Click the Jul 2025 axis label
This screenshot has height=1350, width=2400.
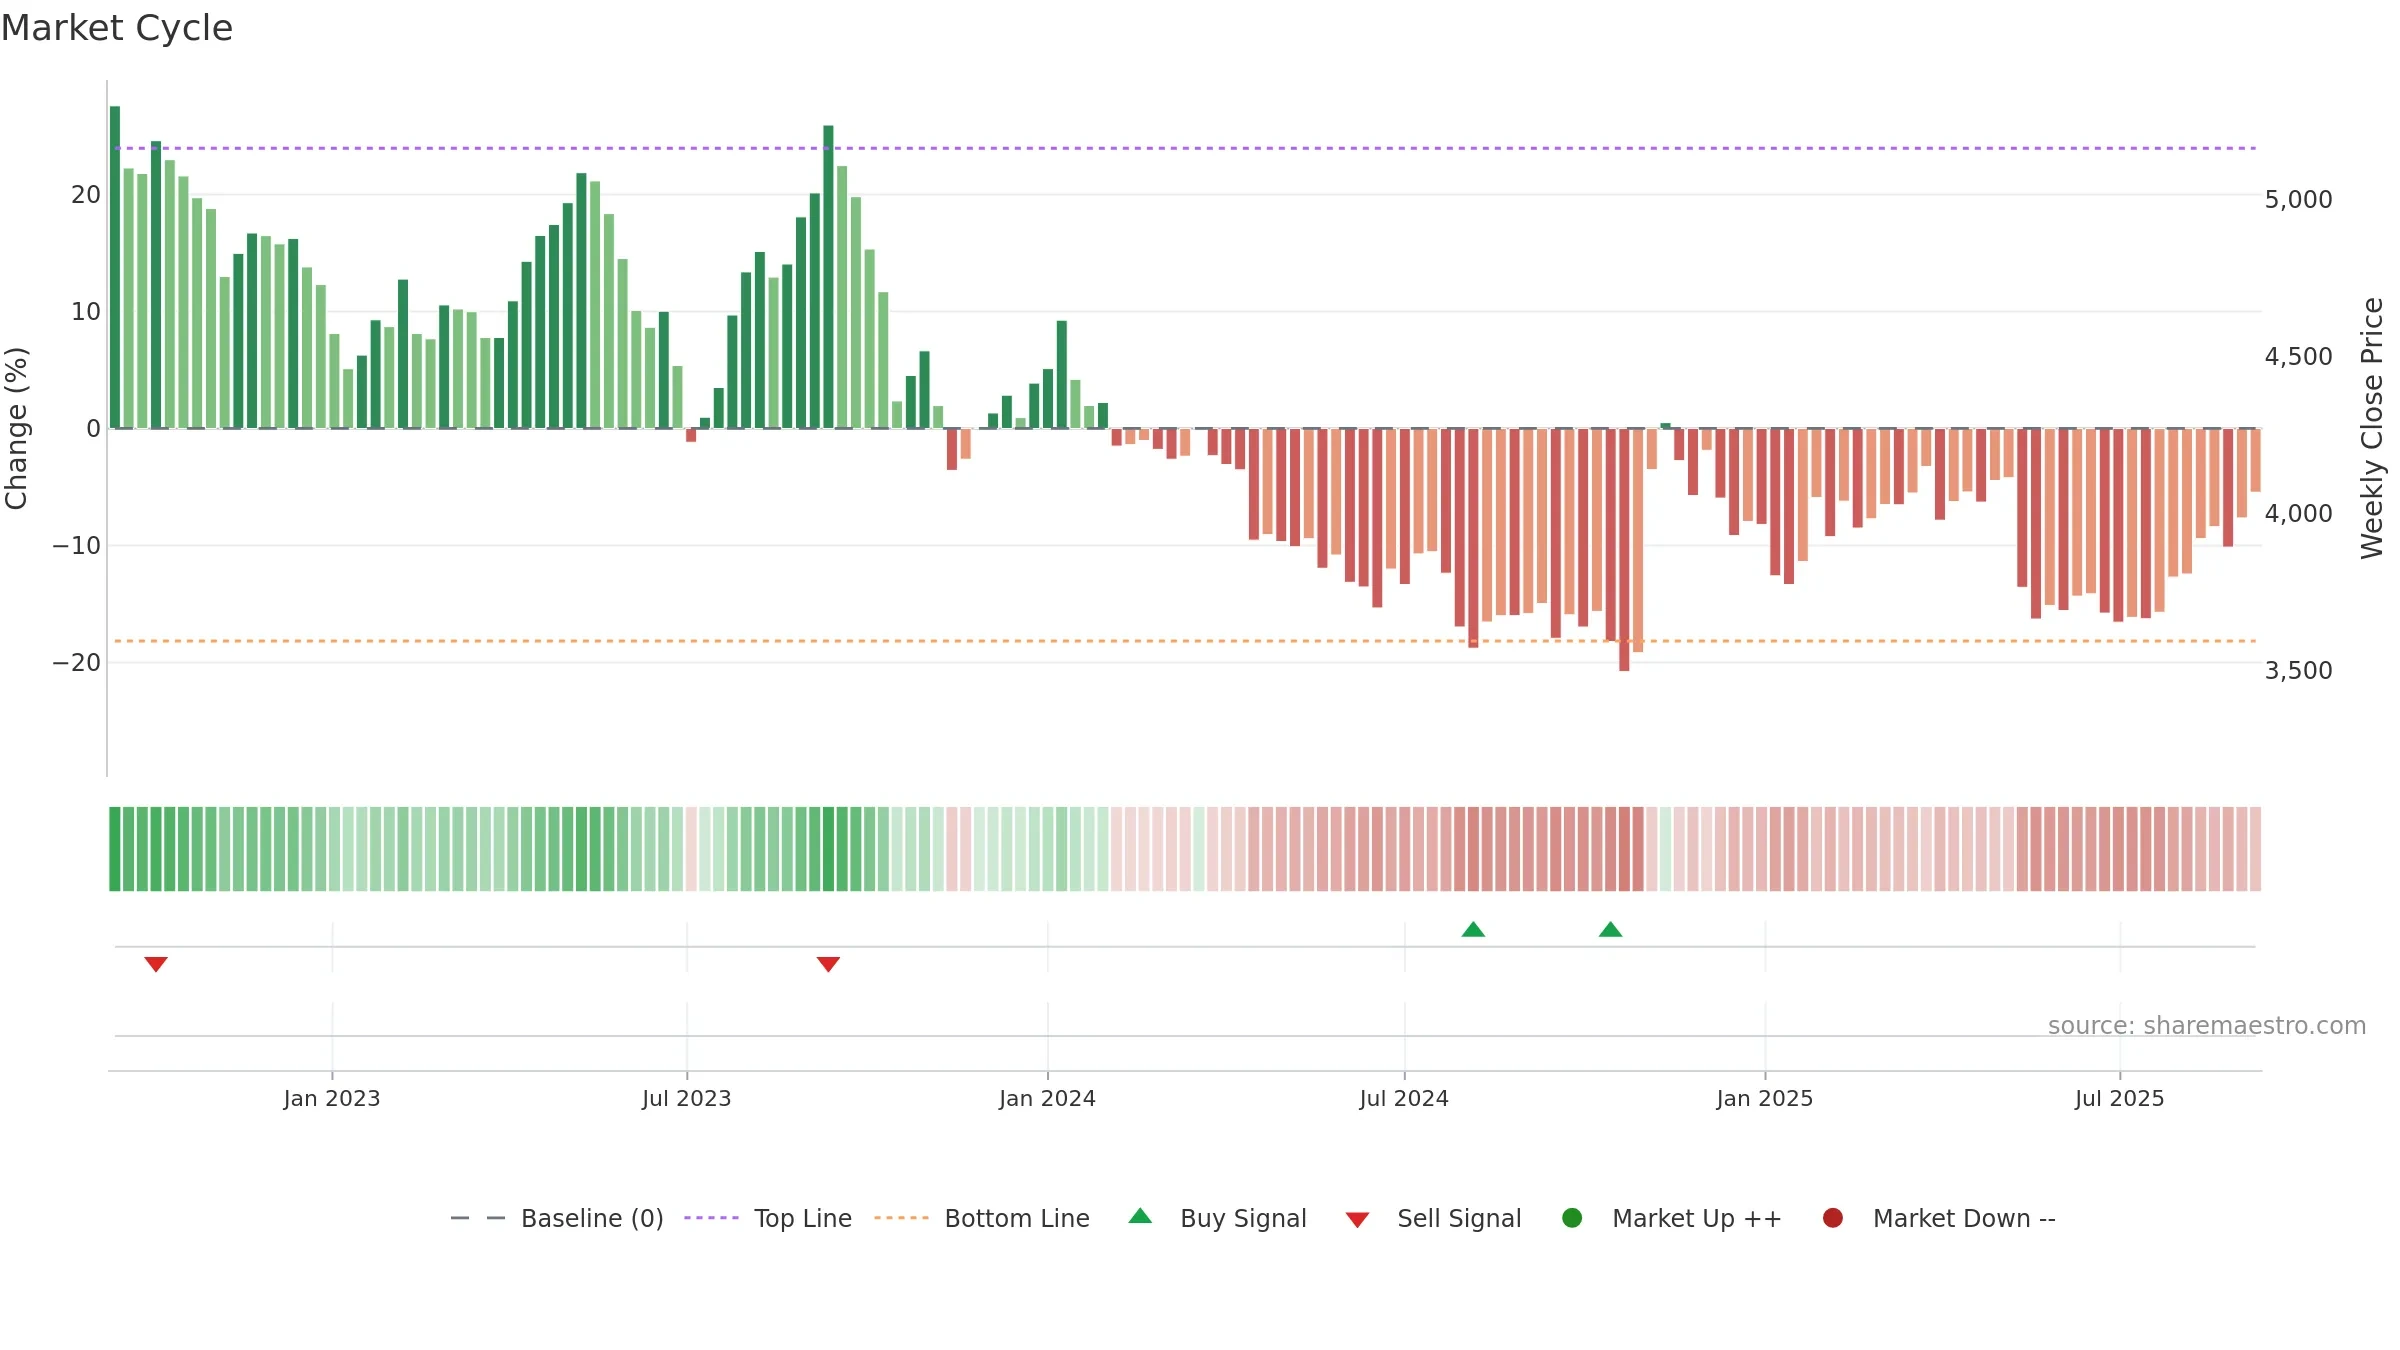coord(2120,1098)
